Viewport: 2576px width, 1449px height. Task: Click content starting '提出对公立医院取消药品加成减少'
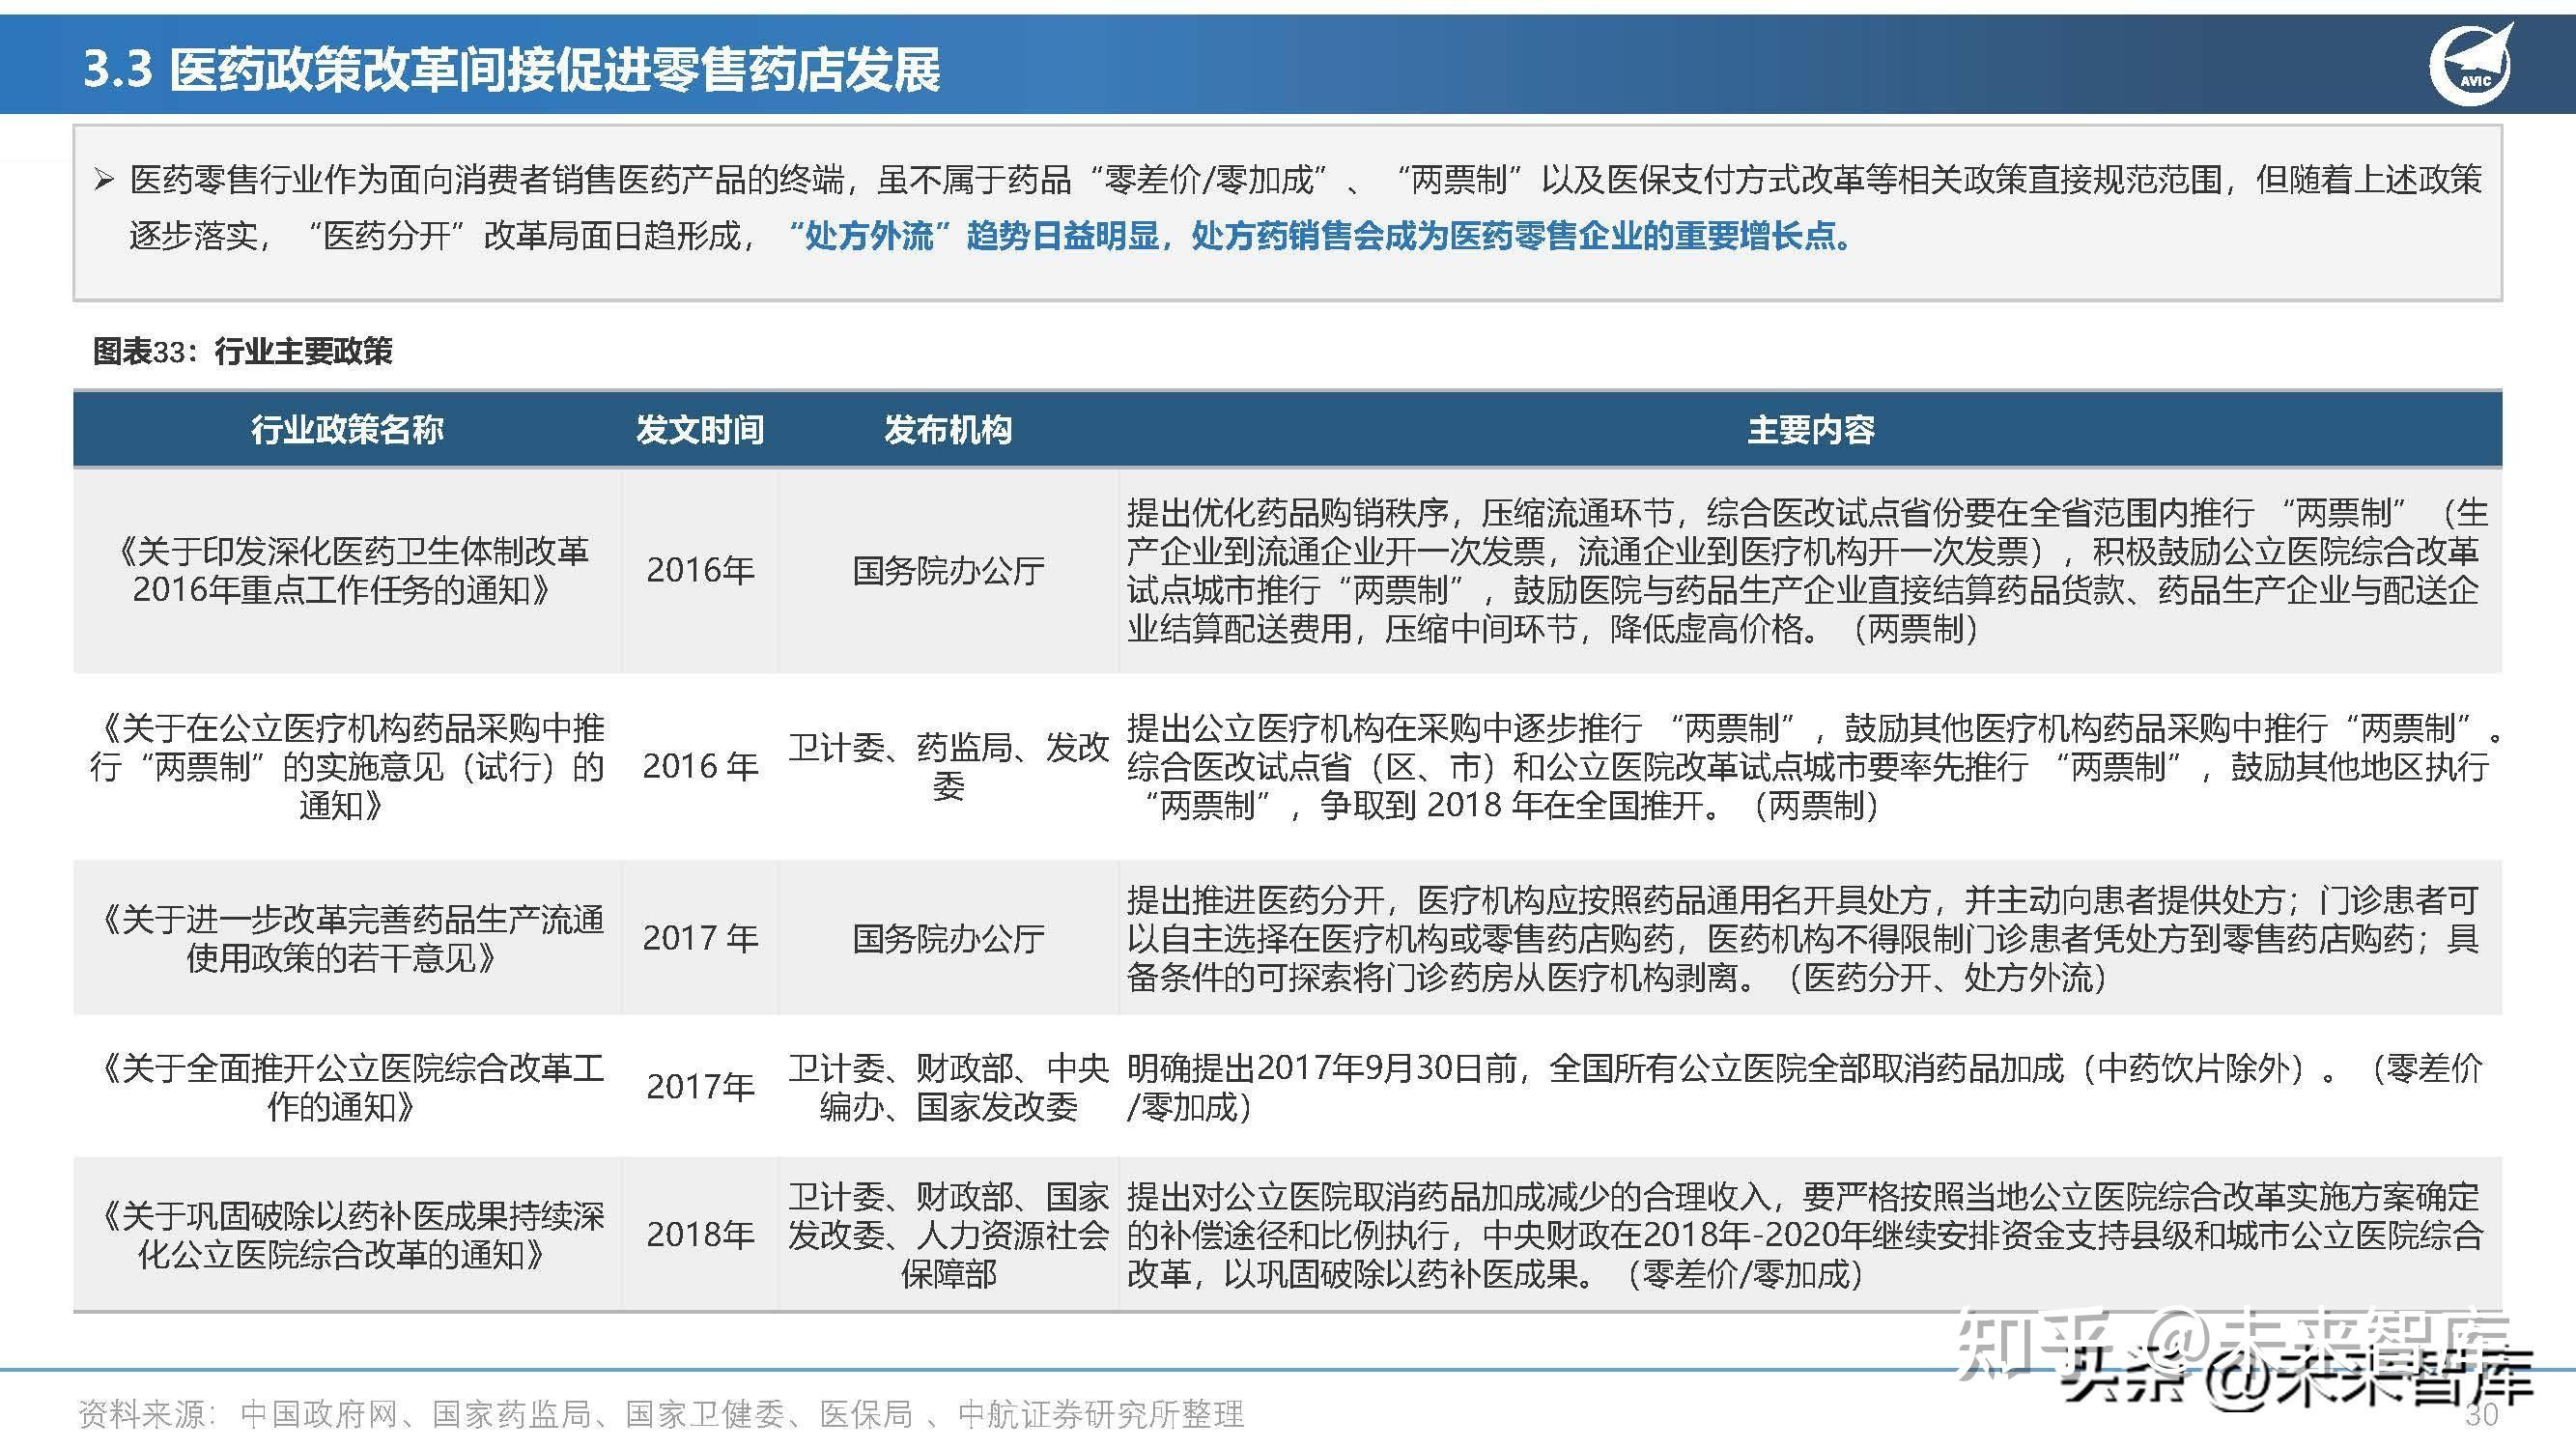[1804, 1235]
